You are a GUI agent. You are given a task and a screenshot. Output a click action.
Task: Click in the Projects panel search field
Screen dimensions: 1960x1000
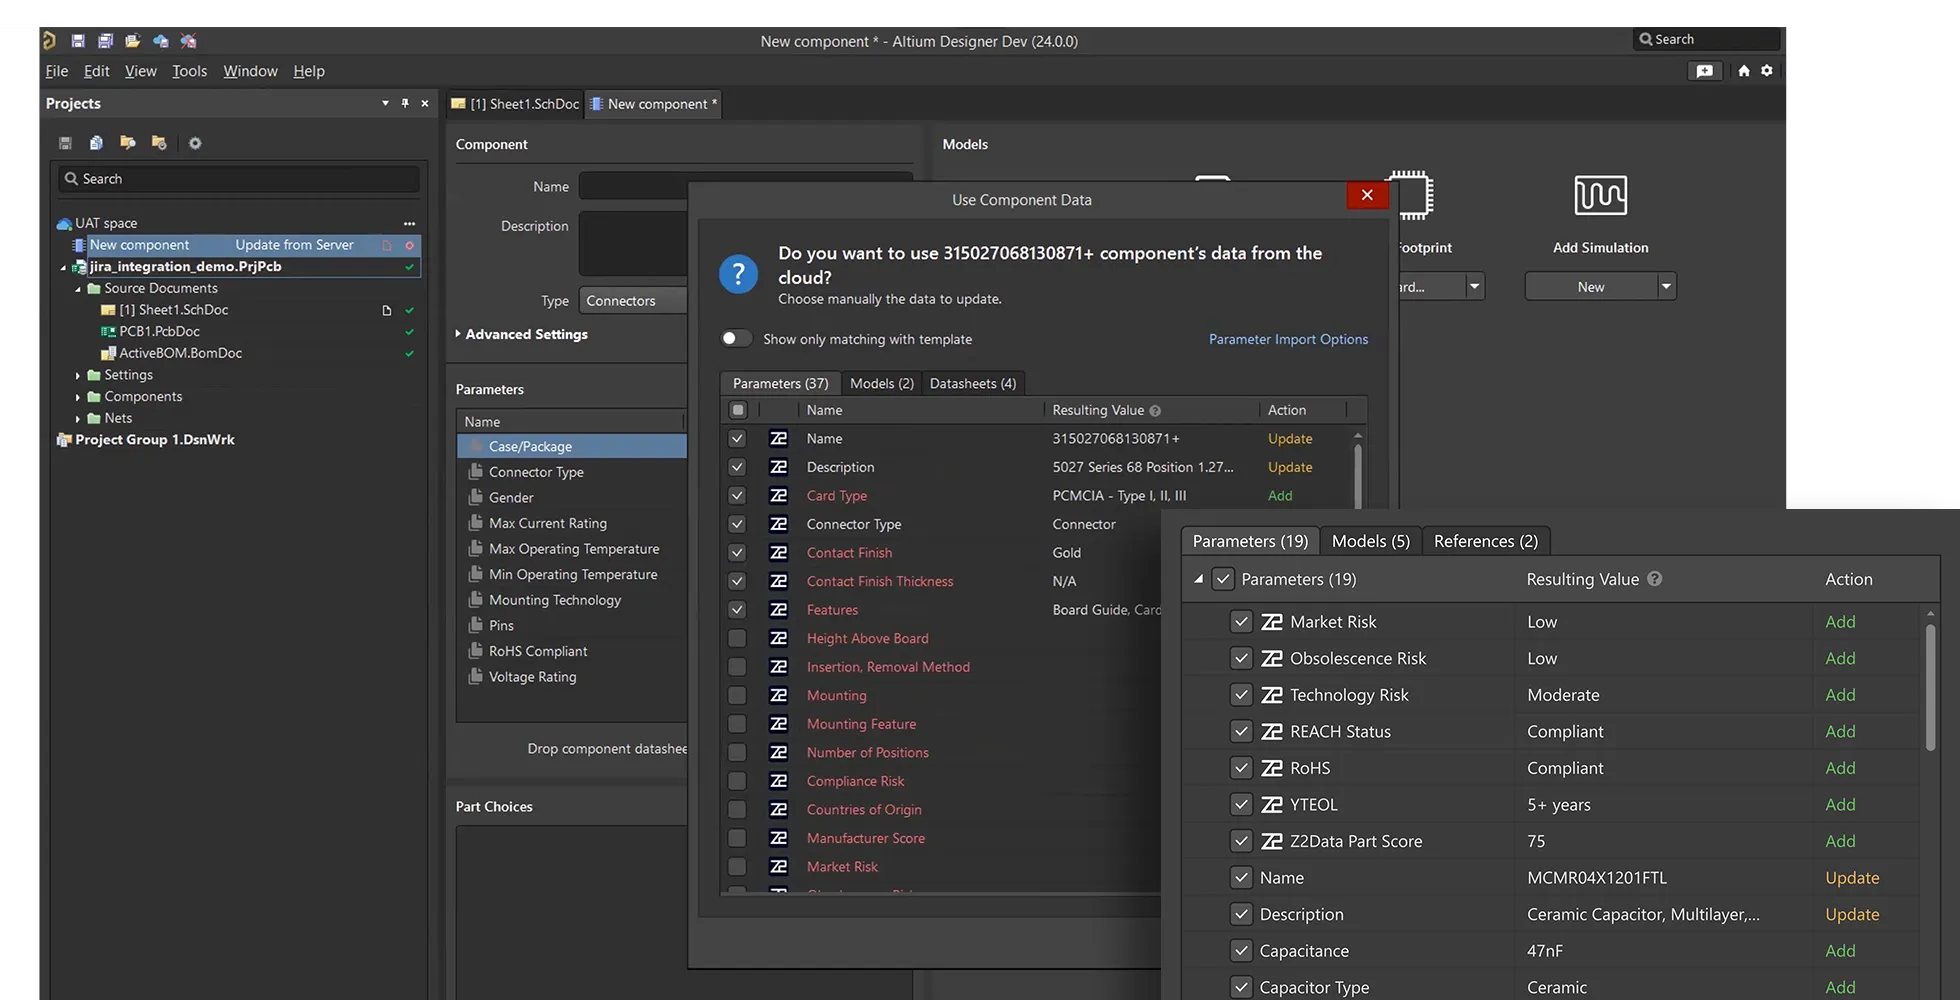pyautogui.click(x=238, y=179)
